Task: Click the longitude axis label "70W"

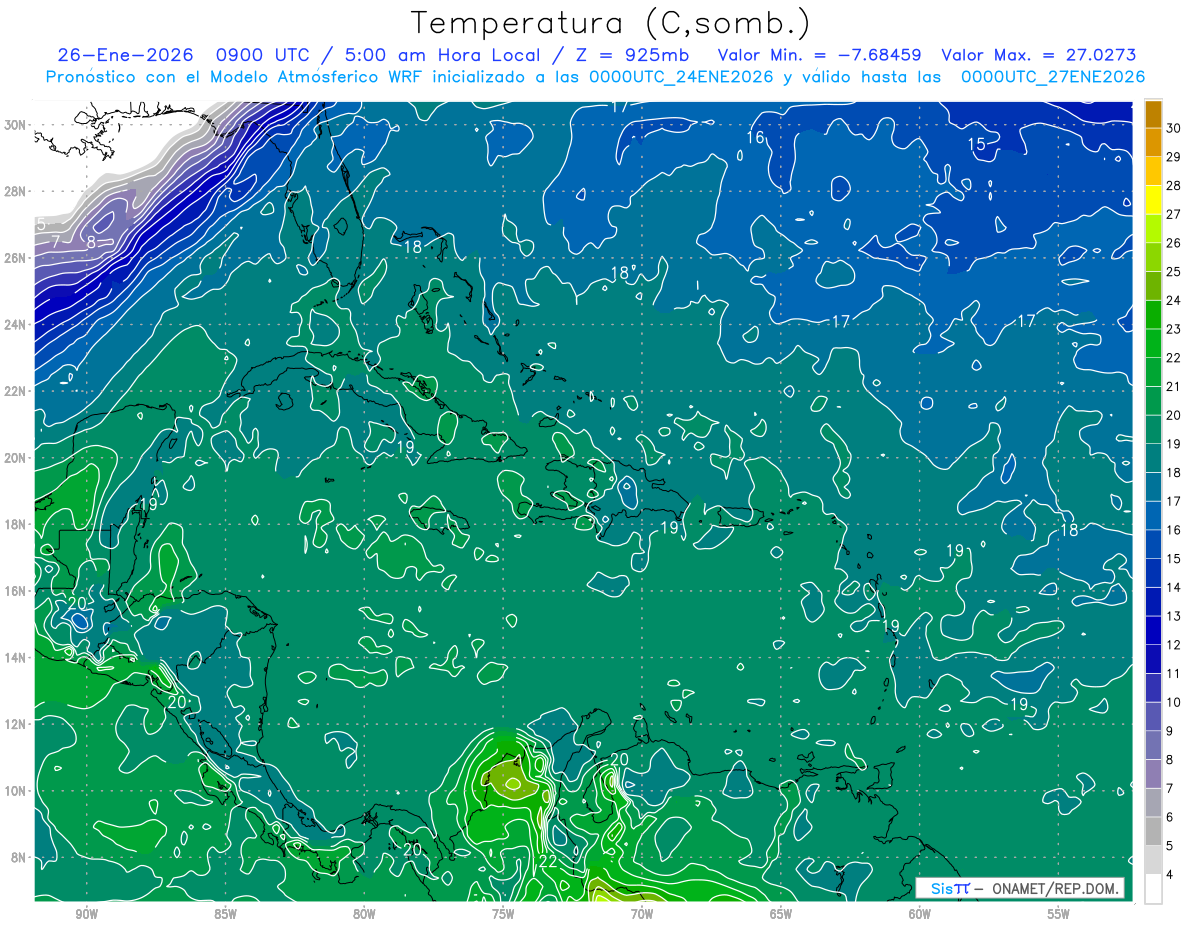Action: tap(642, 914)
